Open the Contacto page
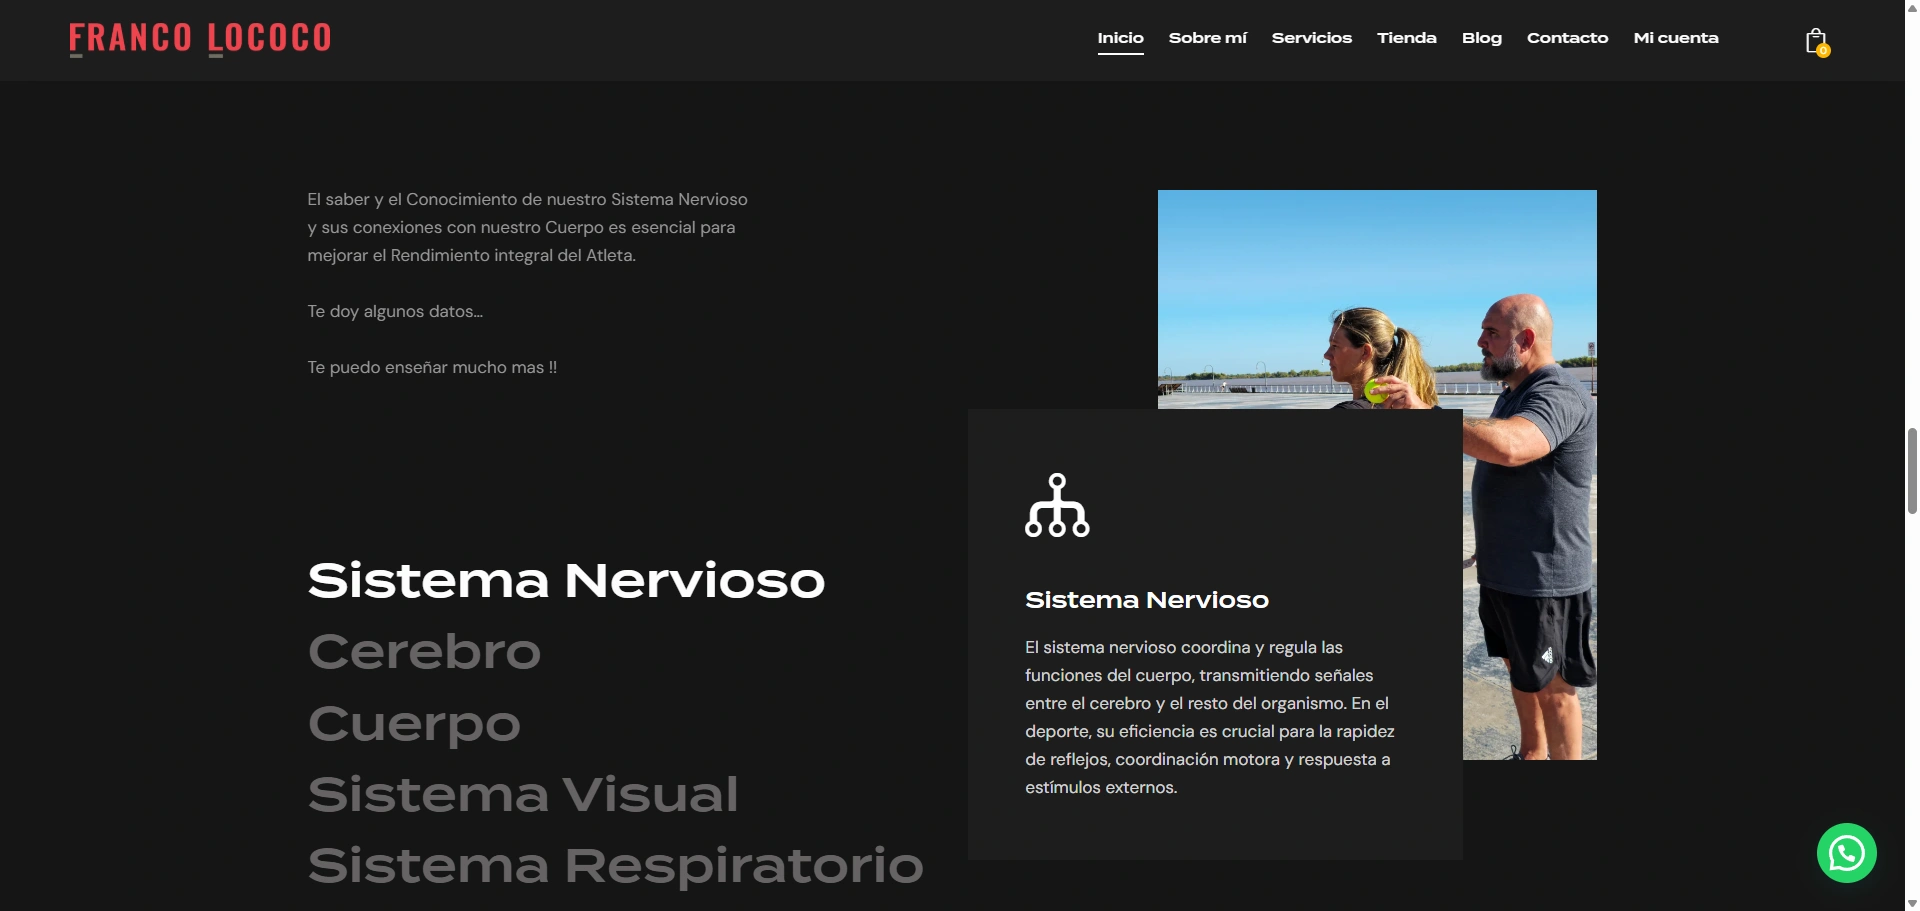 pyautogui.click(x=1567, y=38)
